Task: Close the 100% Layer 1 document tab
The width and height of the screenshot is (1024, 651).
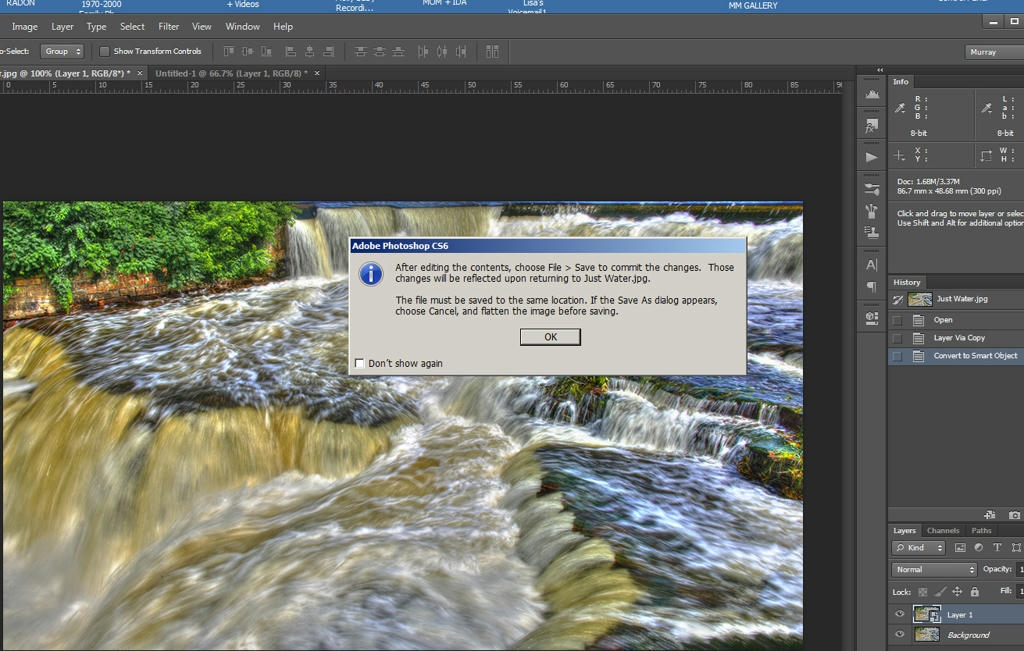Action: 139,73
